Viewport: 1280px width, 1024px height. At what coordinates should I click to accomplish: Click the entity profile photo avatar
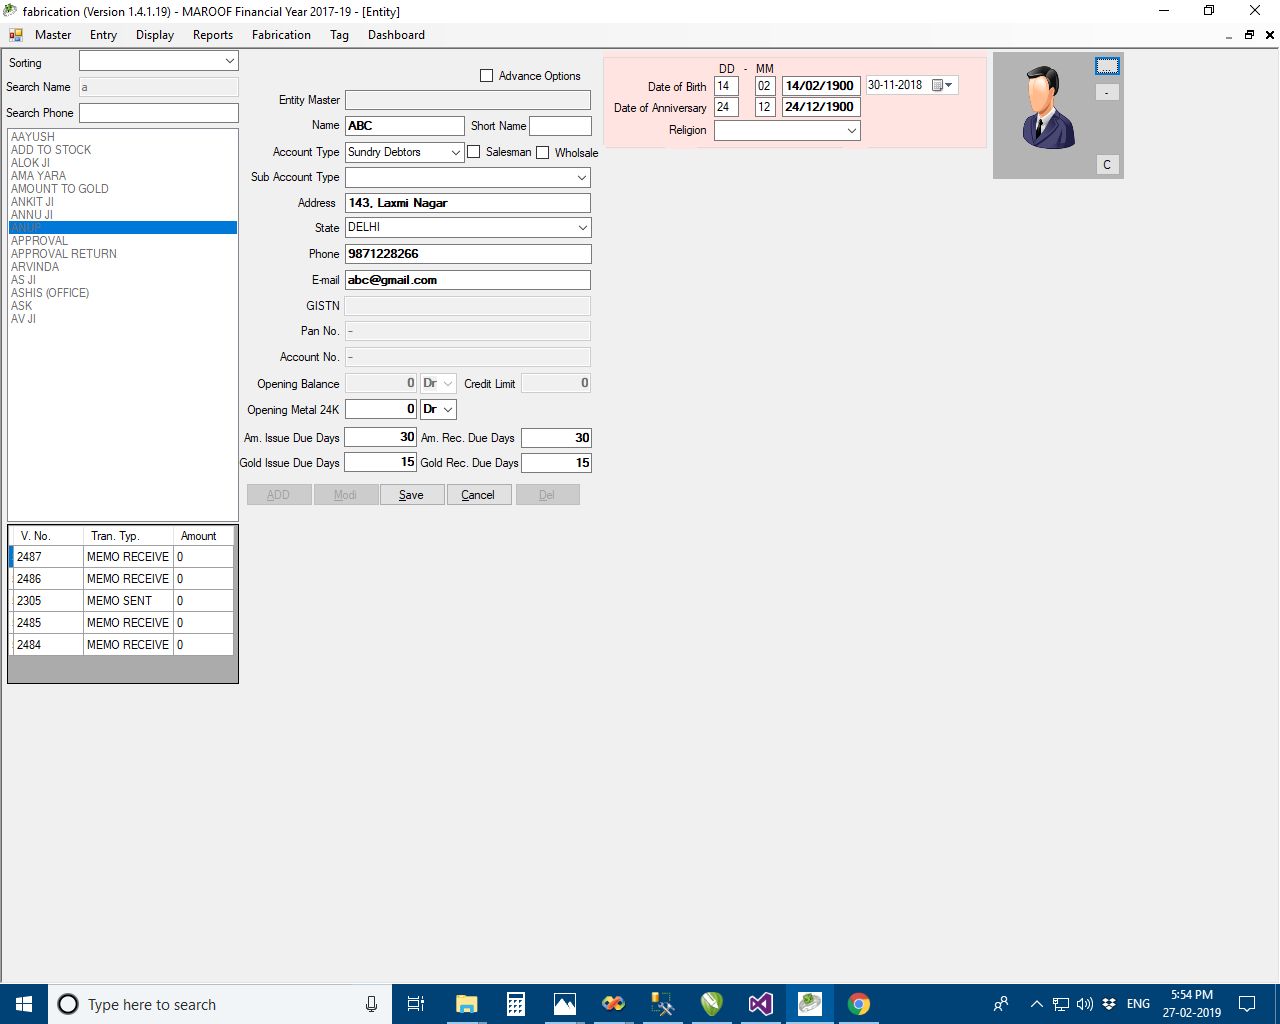pyautogui.click(x=1047, y=108)
